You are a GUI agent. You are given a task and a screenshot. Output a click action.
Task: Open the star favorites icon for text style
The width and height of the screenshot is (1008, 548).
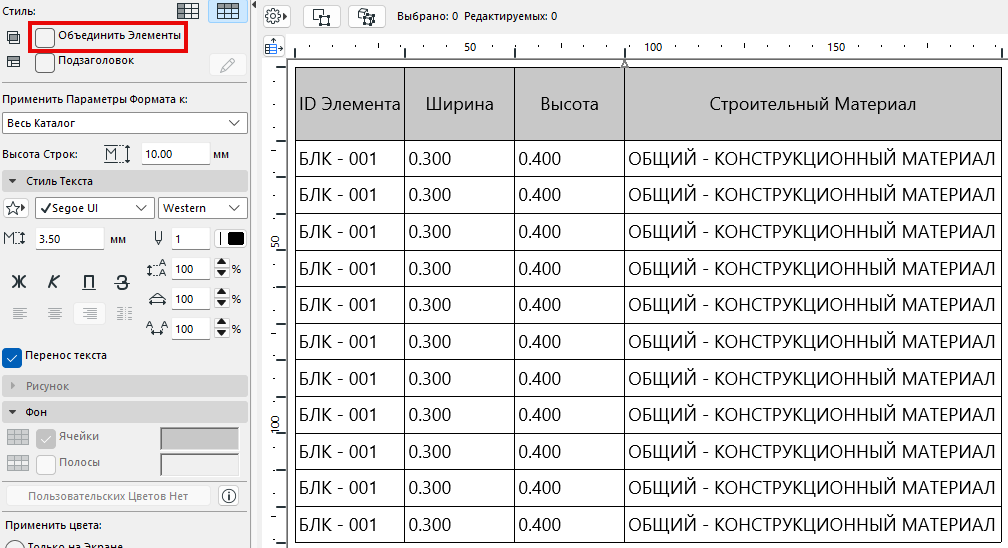(x=15, y=208)
